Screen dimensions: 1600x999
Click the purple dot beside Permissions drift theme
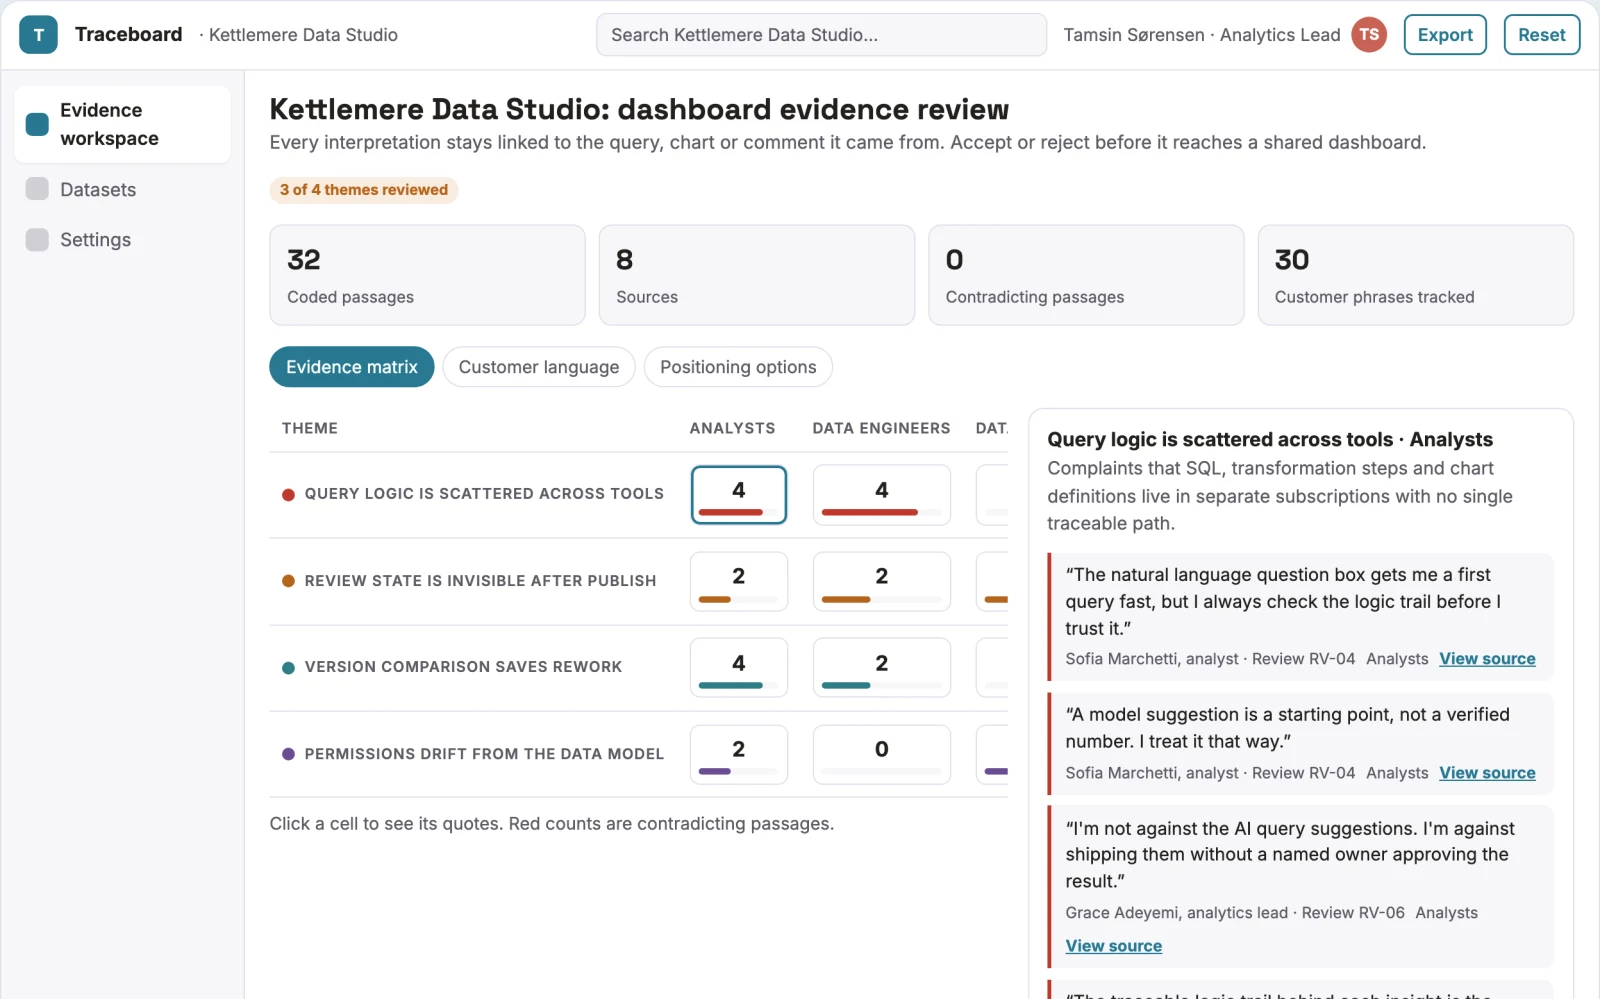point(288,754)
